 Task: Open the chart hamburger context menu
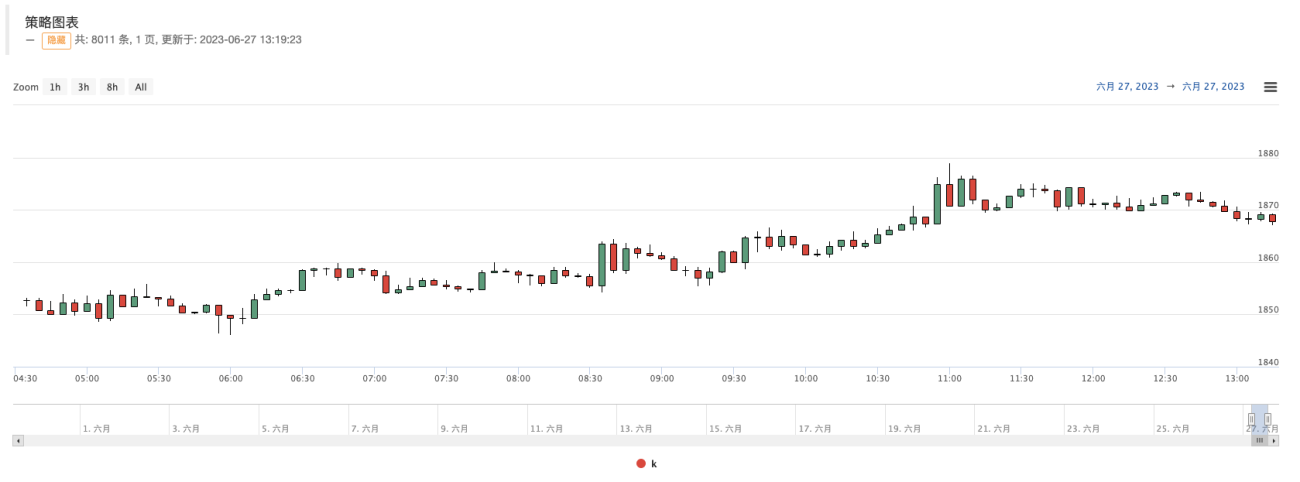coord(1271,87)
